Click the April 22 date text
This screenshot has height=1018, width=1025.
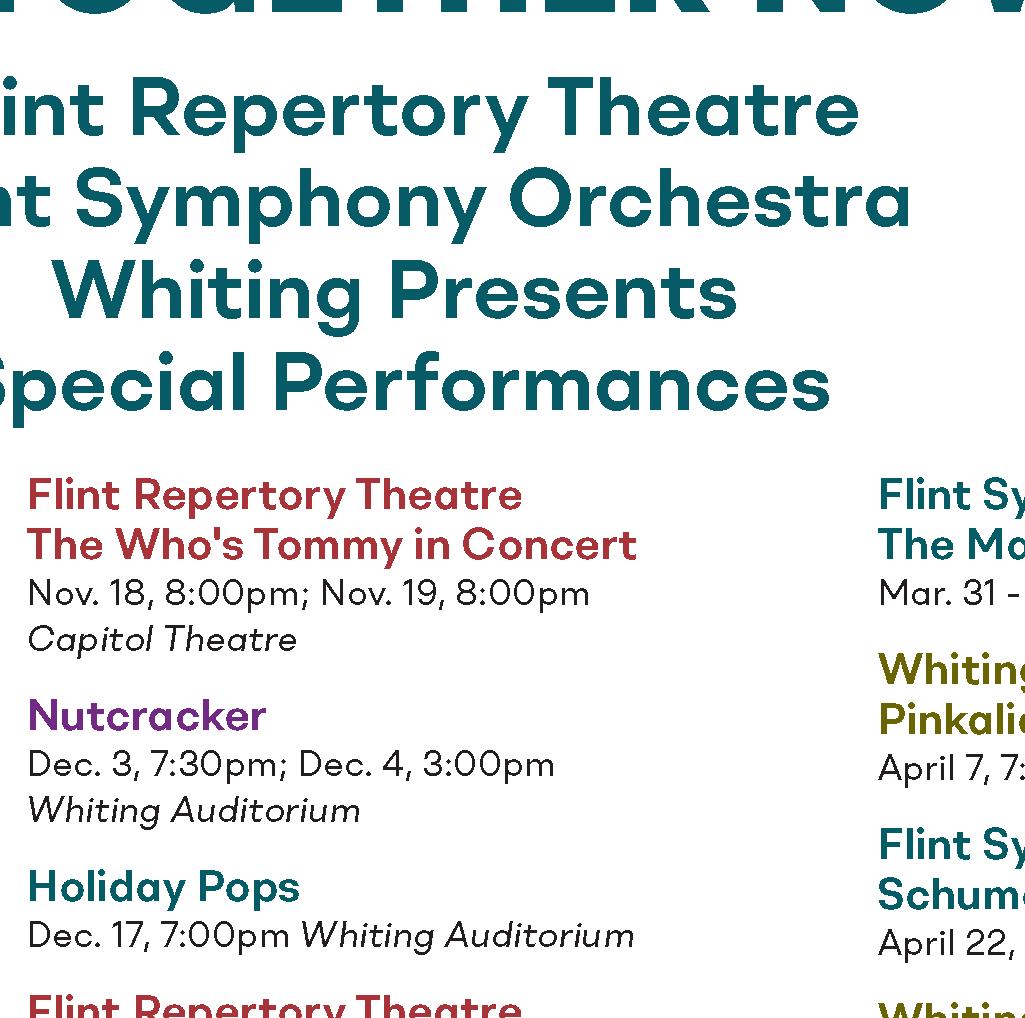951,944
